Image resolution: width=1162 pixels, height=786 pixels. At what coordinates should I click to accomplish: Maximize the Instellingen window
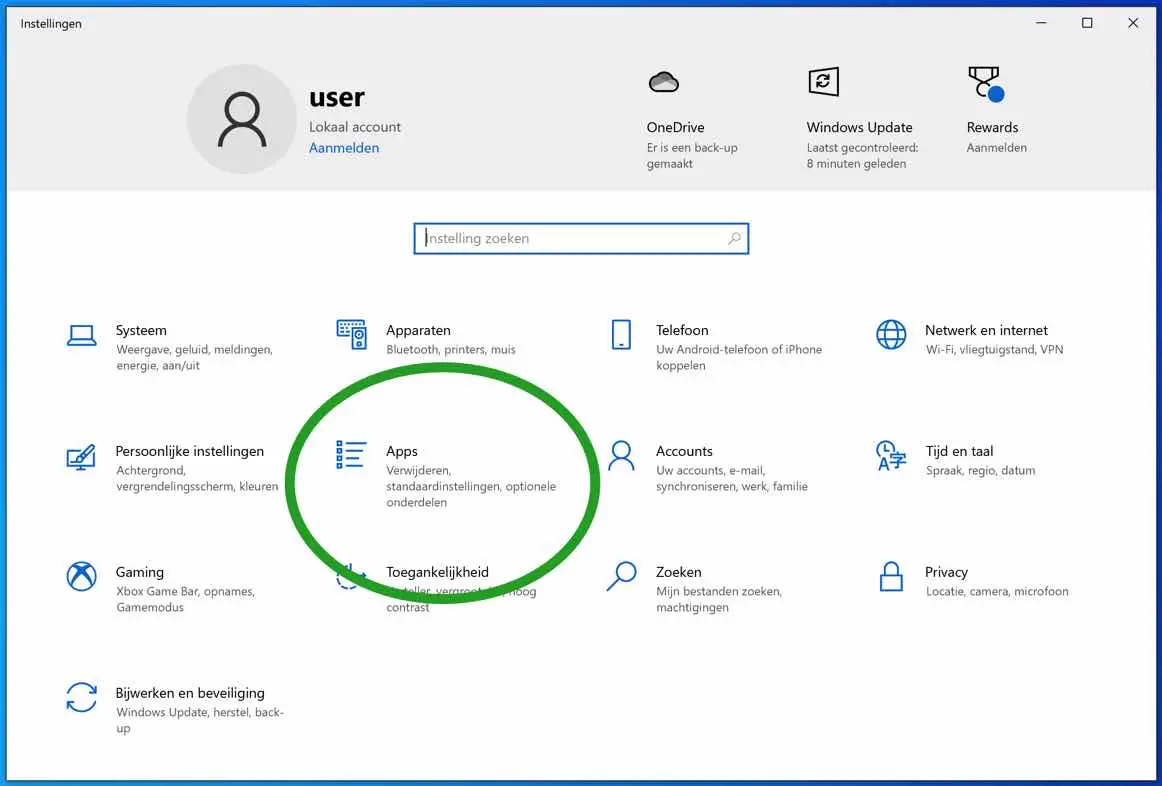(1087, 23)
